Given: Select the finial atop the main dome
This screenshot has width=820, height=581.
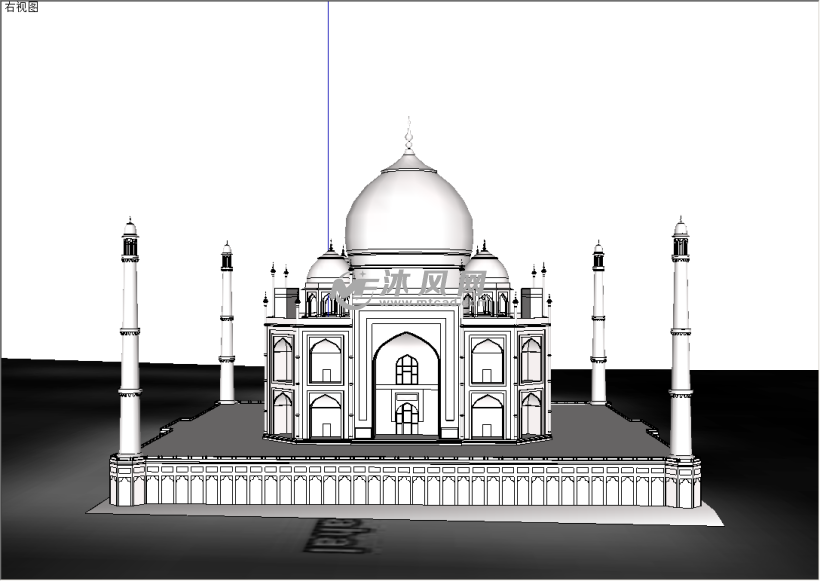Looking at the screenshot, I should click(x=408, y=134).
